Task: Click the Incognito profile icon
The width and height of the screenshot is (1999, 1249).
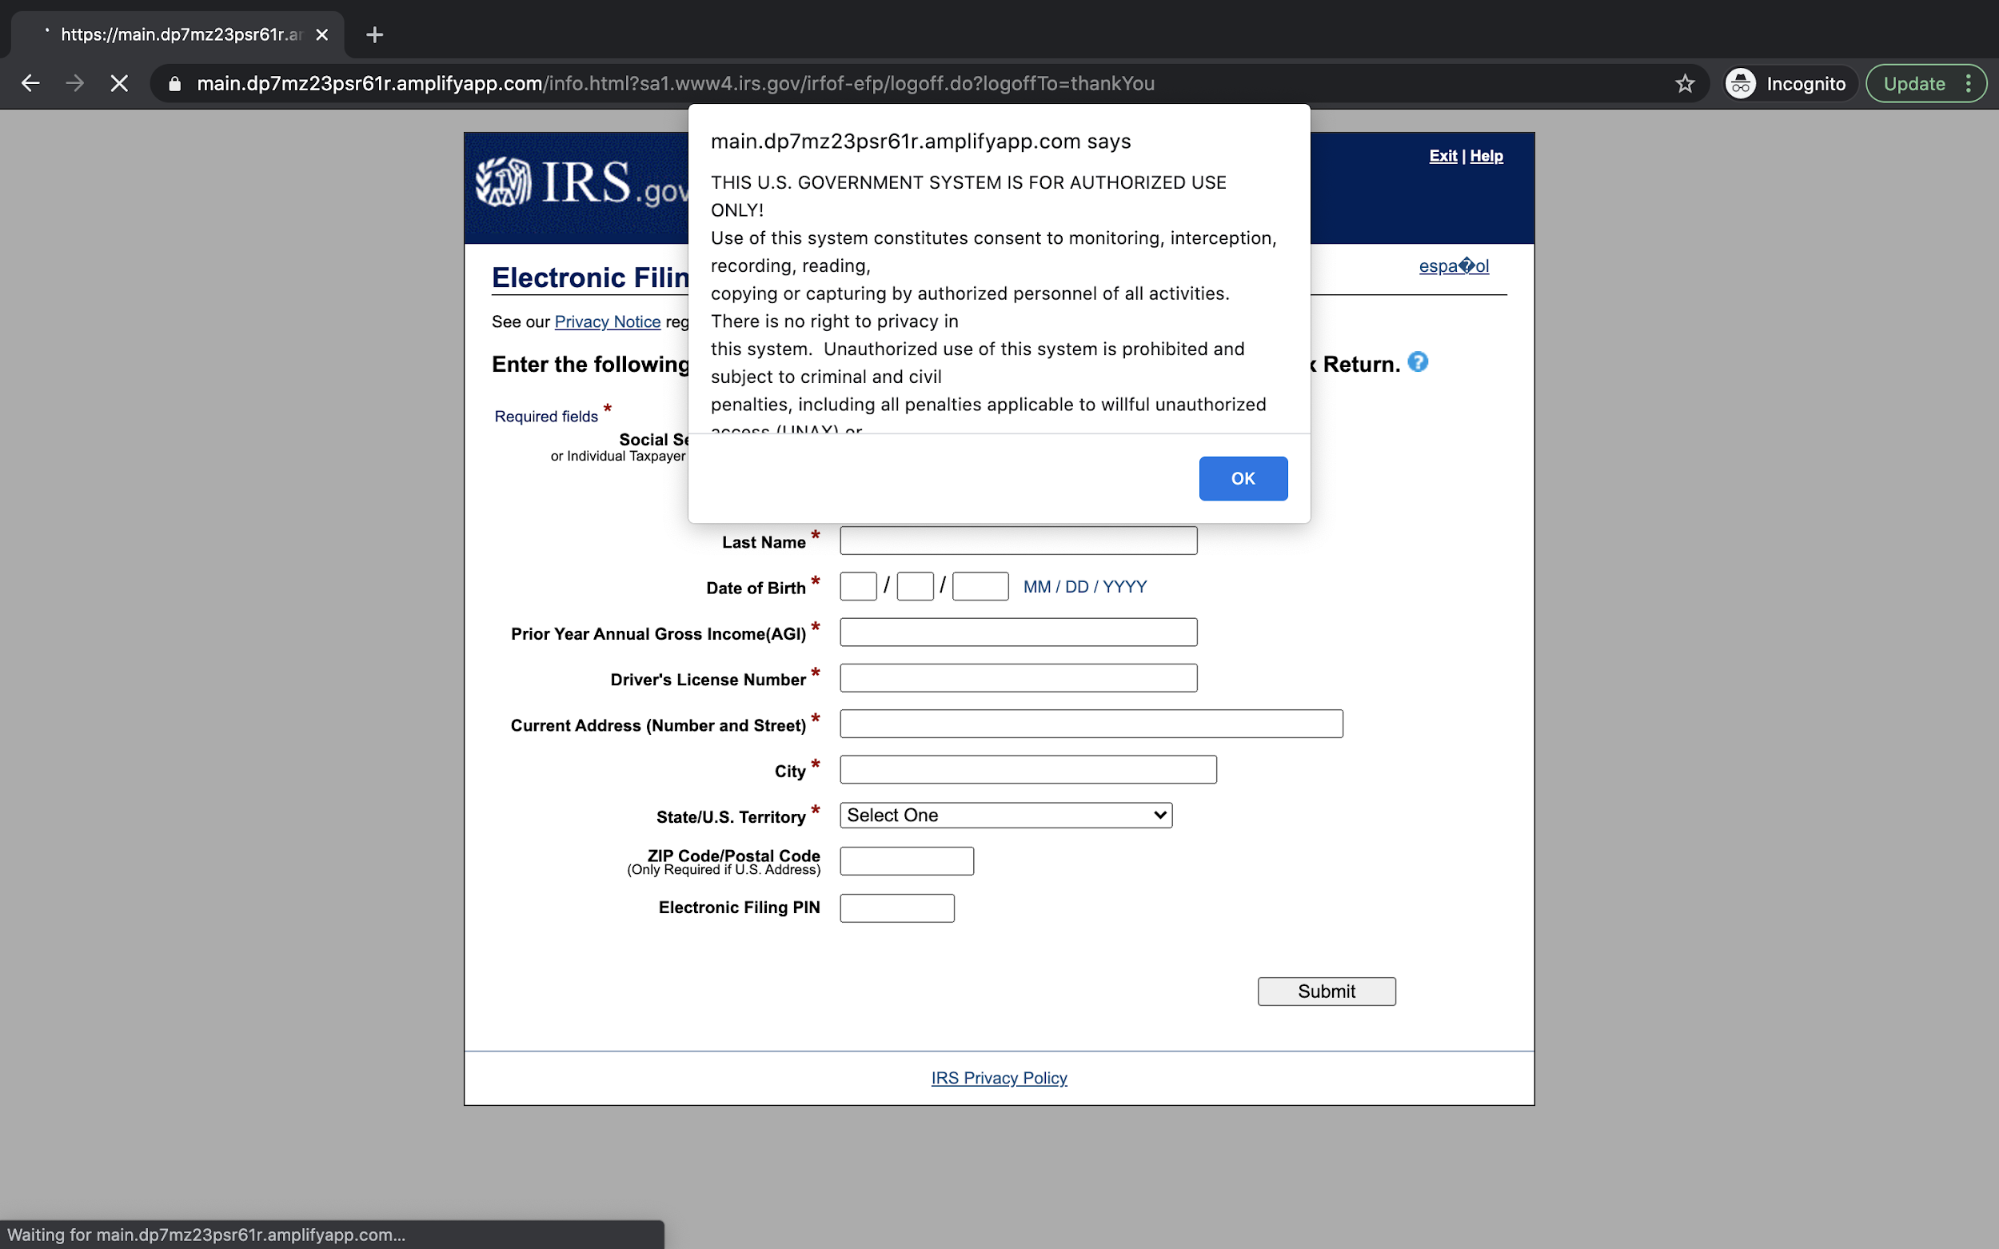Action: (1741, 84)
